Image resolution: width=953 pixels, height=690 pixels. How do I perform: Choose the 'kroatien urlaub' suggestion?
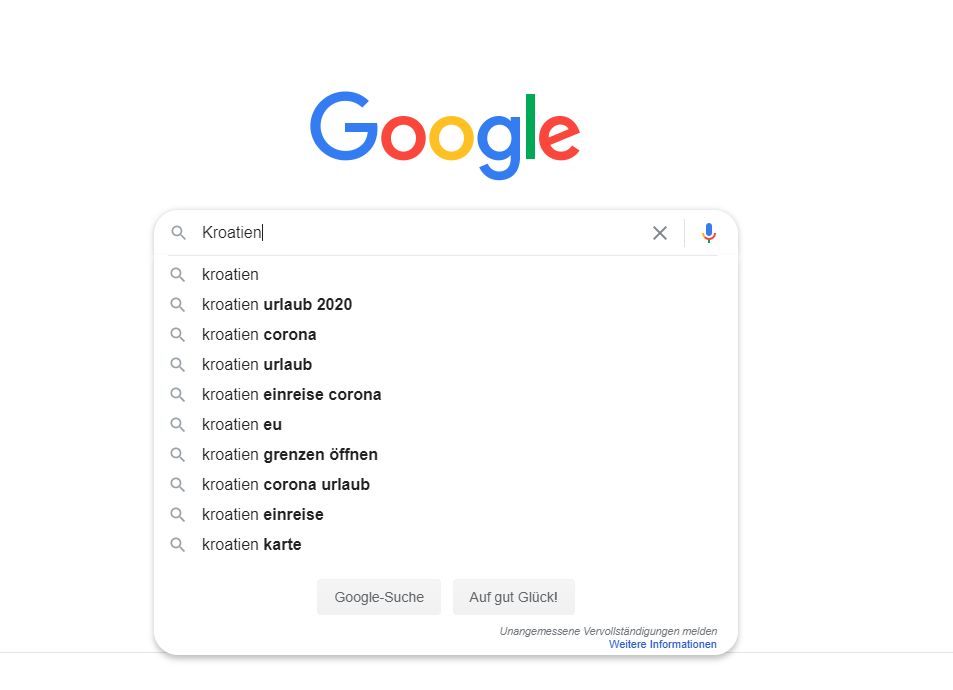446,364
